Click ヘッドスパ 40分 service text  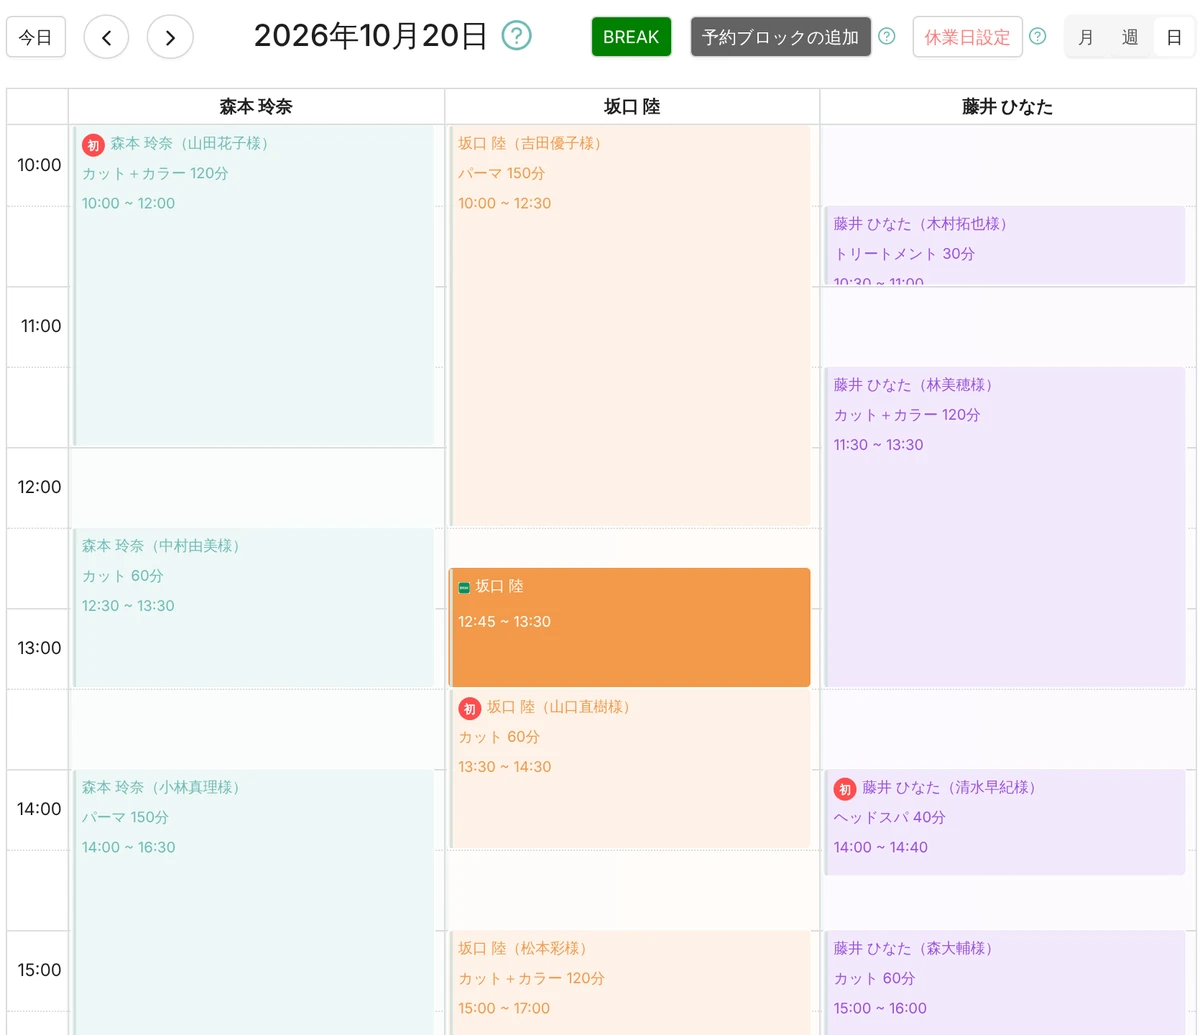(x=890, y=818)
